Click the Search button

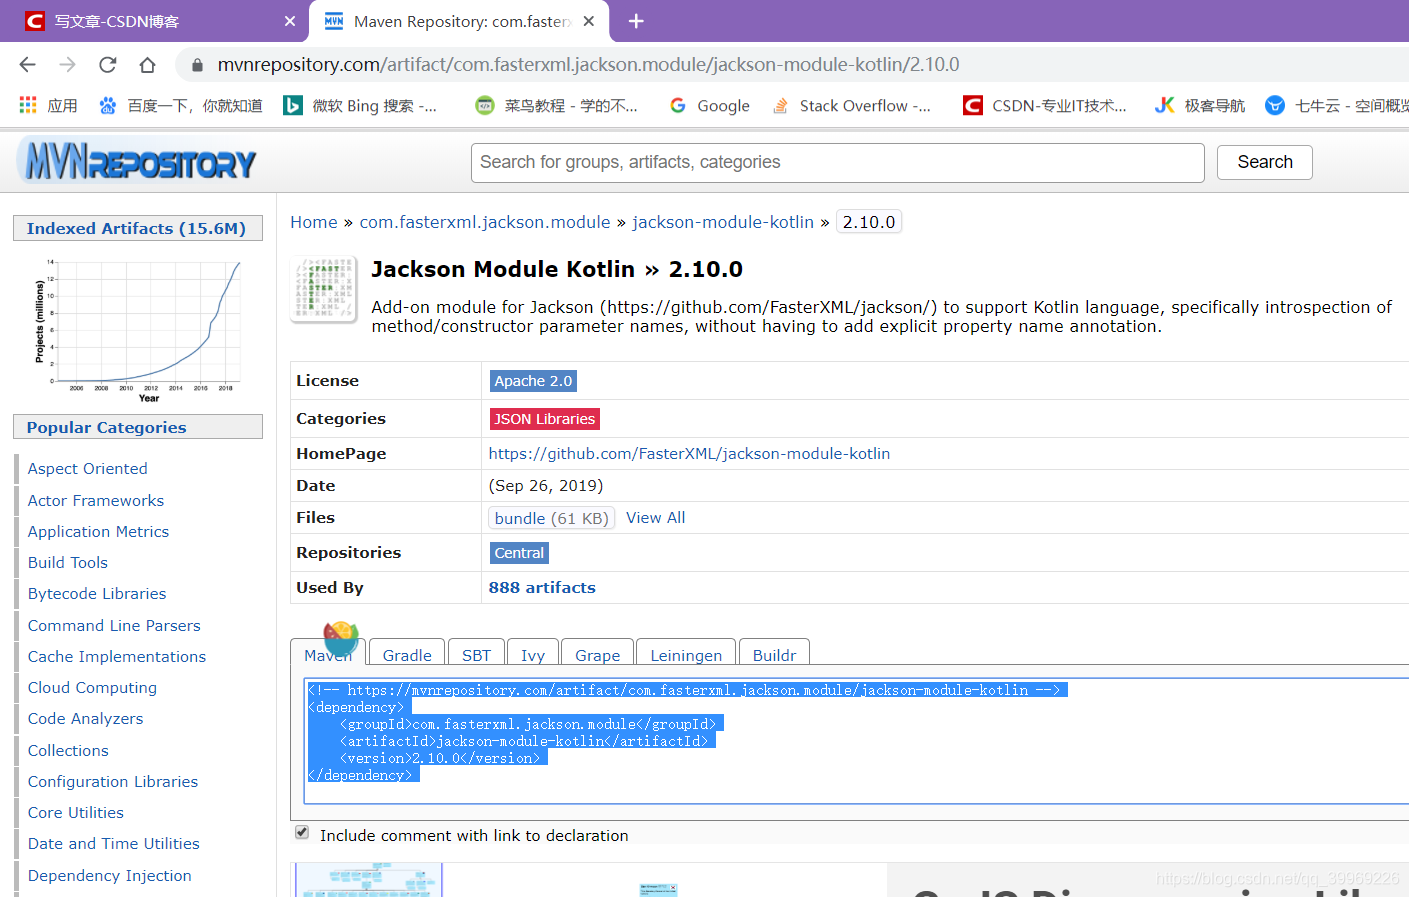coord(1264,161)
